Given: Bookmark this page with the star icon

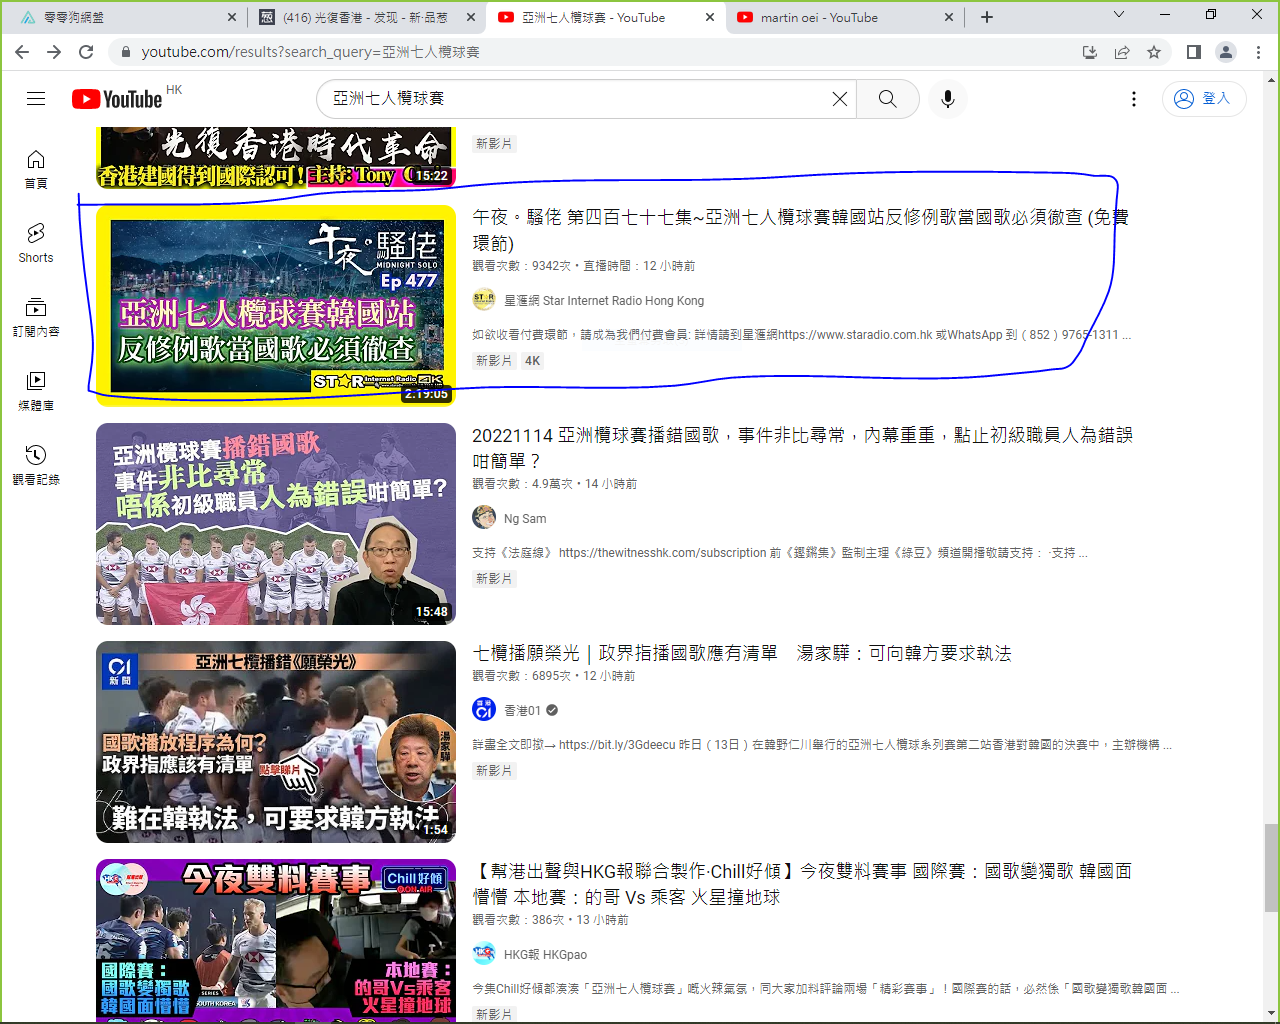Looking at the screenshot, I should point(1154,52).
